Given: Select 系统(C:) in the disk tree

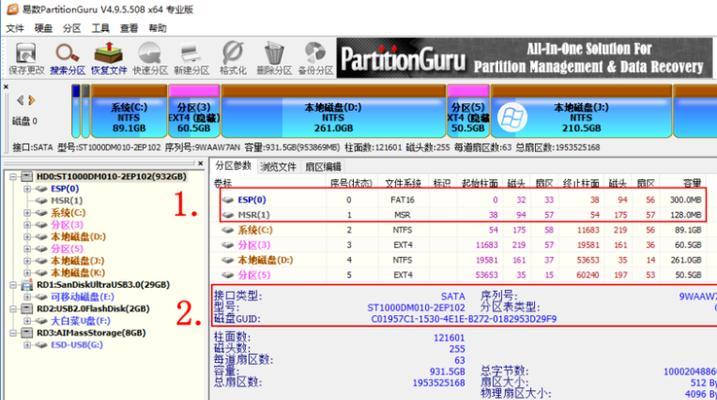Looking at the screenshot, I should [68, 213].
